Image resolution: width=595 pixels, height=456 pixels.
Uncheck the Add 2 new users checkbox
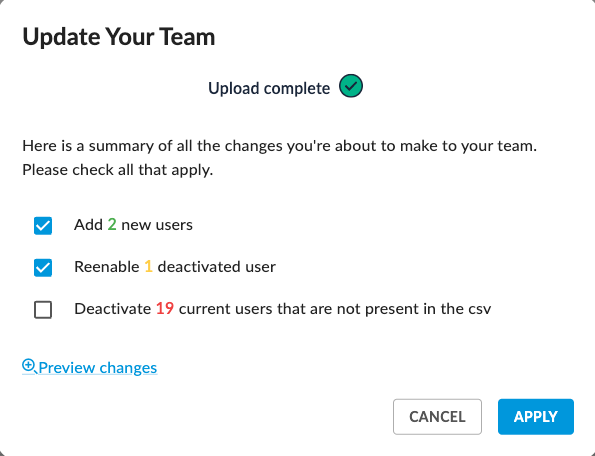pos(43,226)
